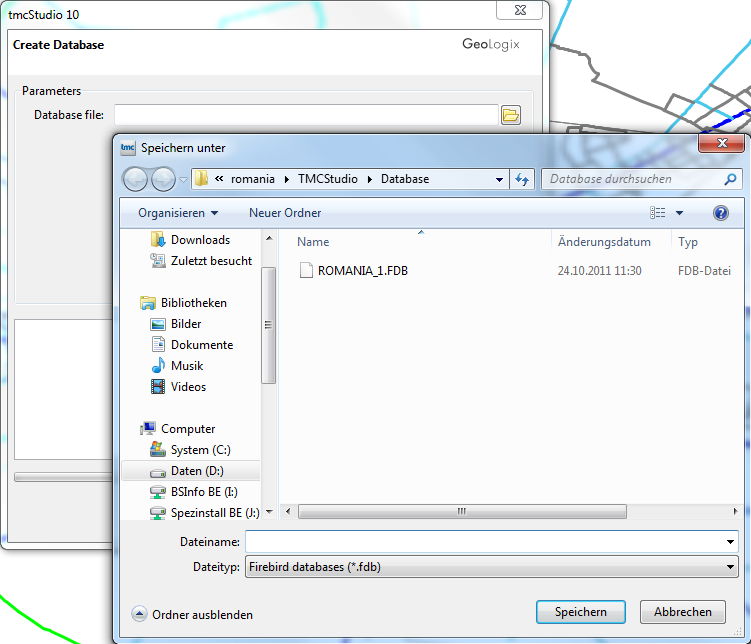The height and width of the screenshot is (644, 751).
Task: Click the back navigation arrow button
Action: 135,180
